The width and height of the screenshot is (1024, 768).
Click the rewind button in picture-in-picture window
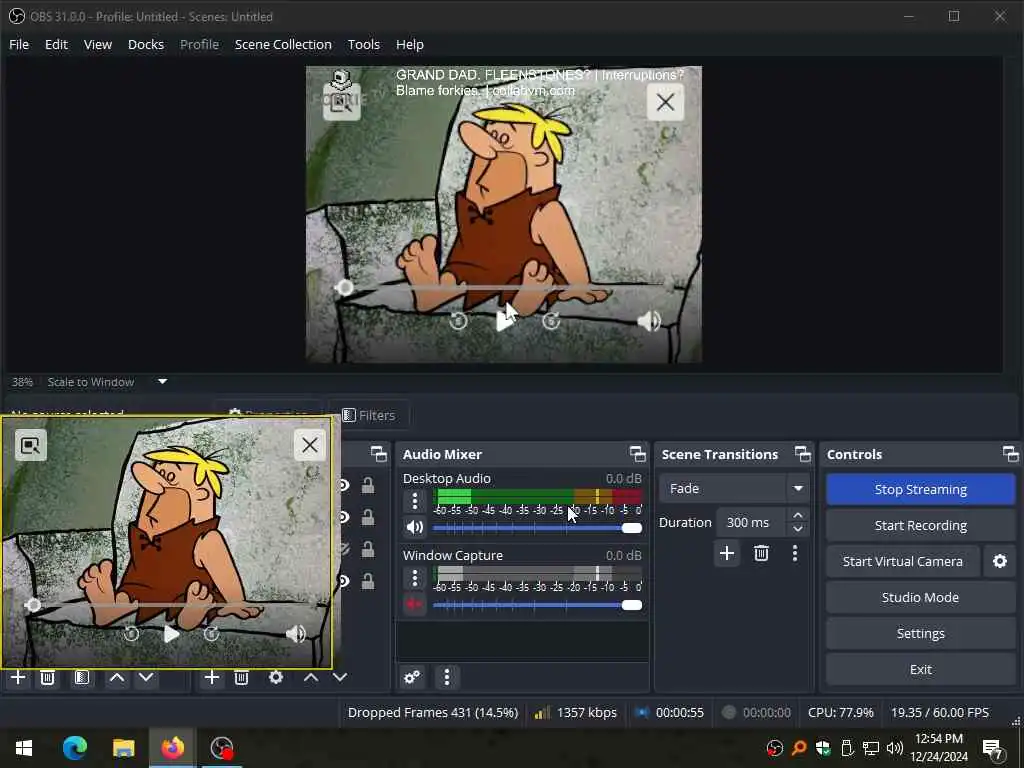(x=131, y=633)
